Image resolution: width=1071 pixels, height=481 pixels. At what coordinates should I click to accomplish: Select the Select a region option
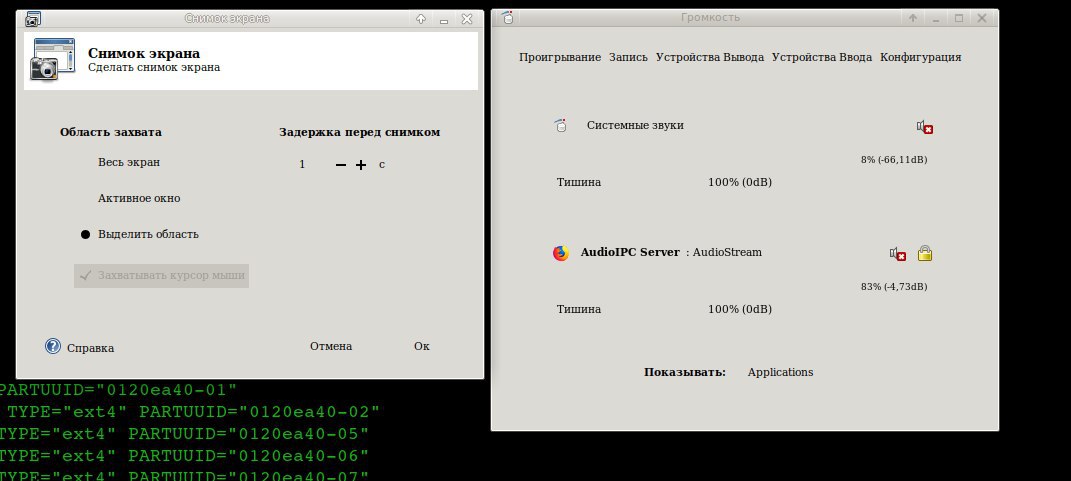(x=140, y=234)
